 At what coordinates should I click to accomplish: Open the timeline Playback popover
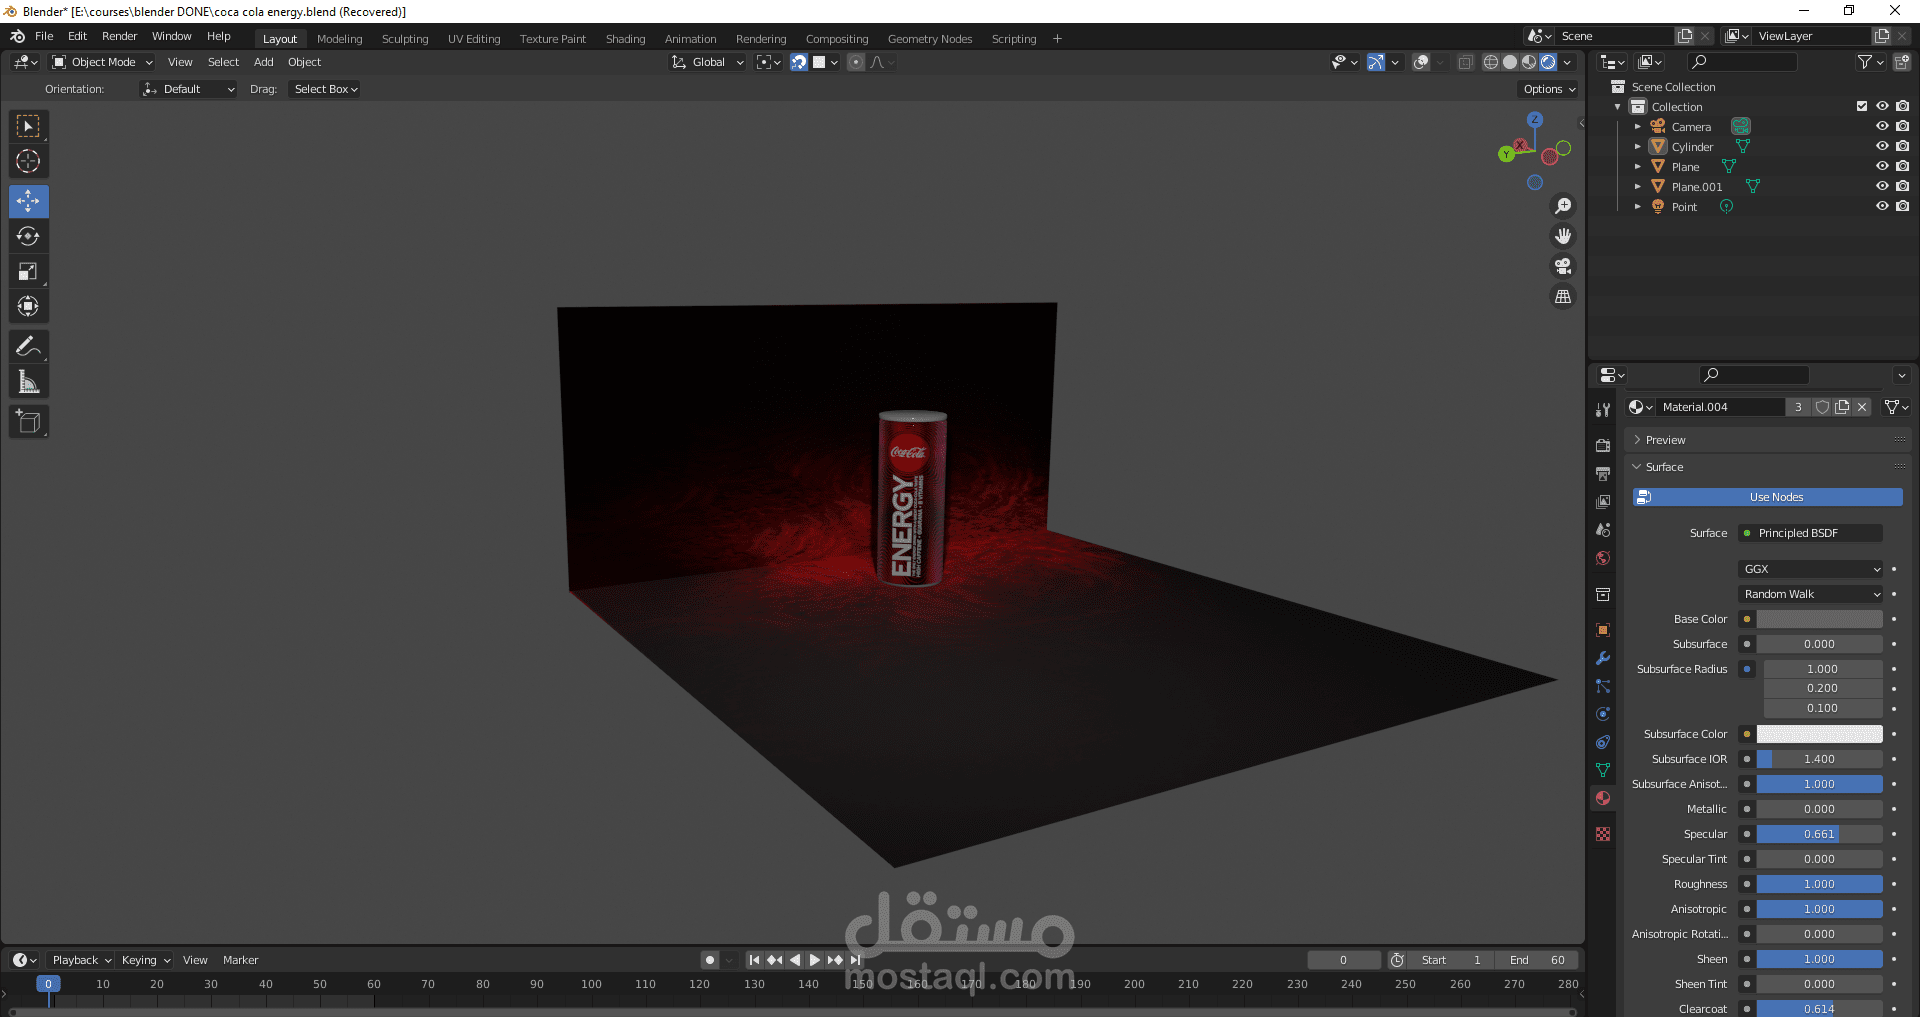pyautogui.click(x=81, y=960)
